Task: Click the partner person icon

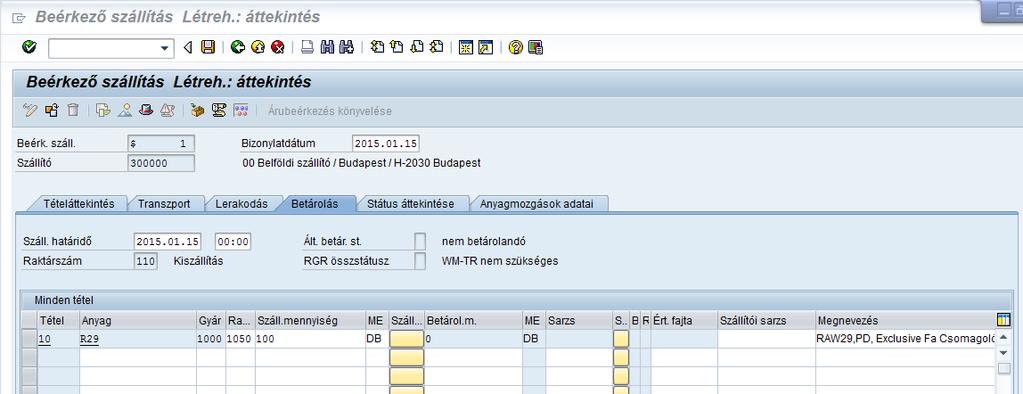Action: (125, 110)
